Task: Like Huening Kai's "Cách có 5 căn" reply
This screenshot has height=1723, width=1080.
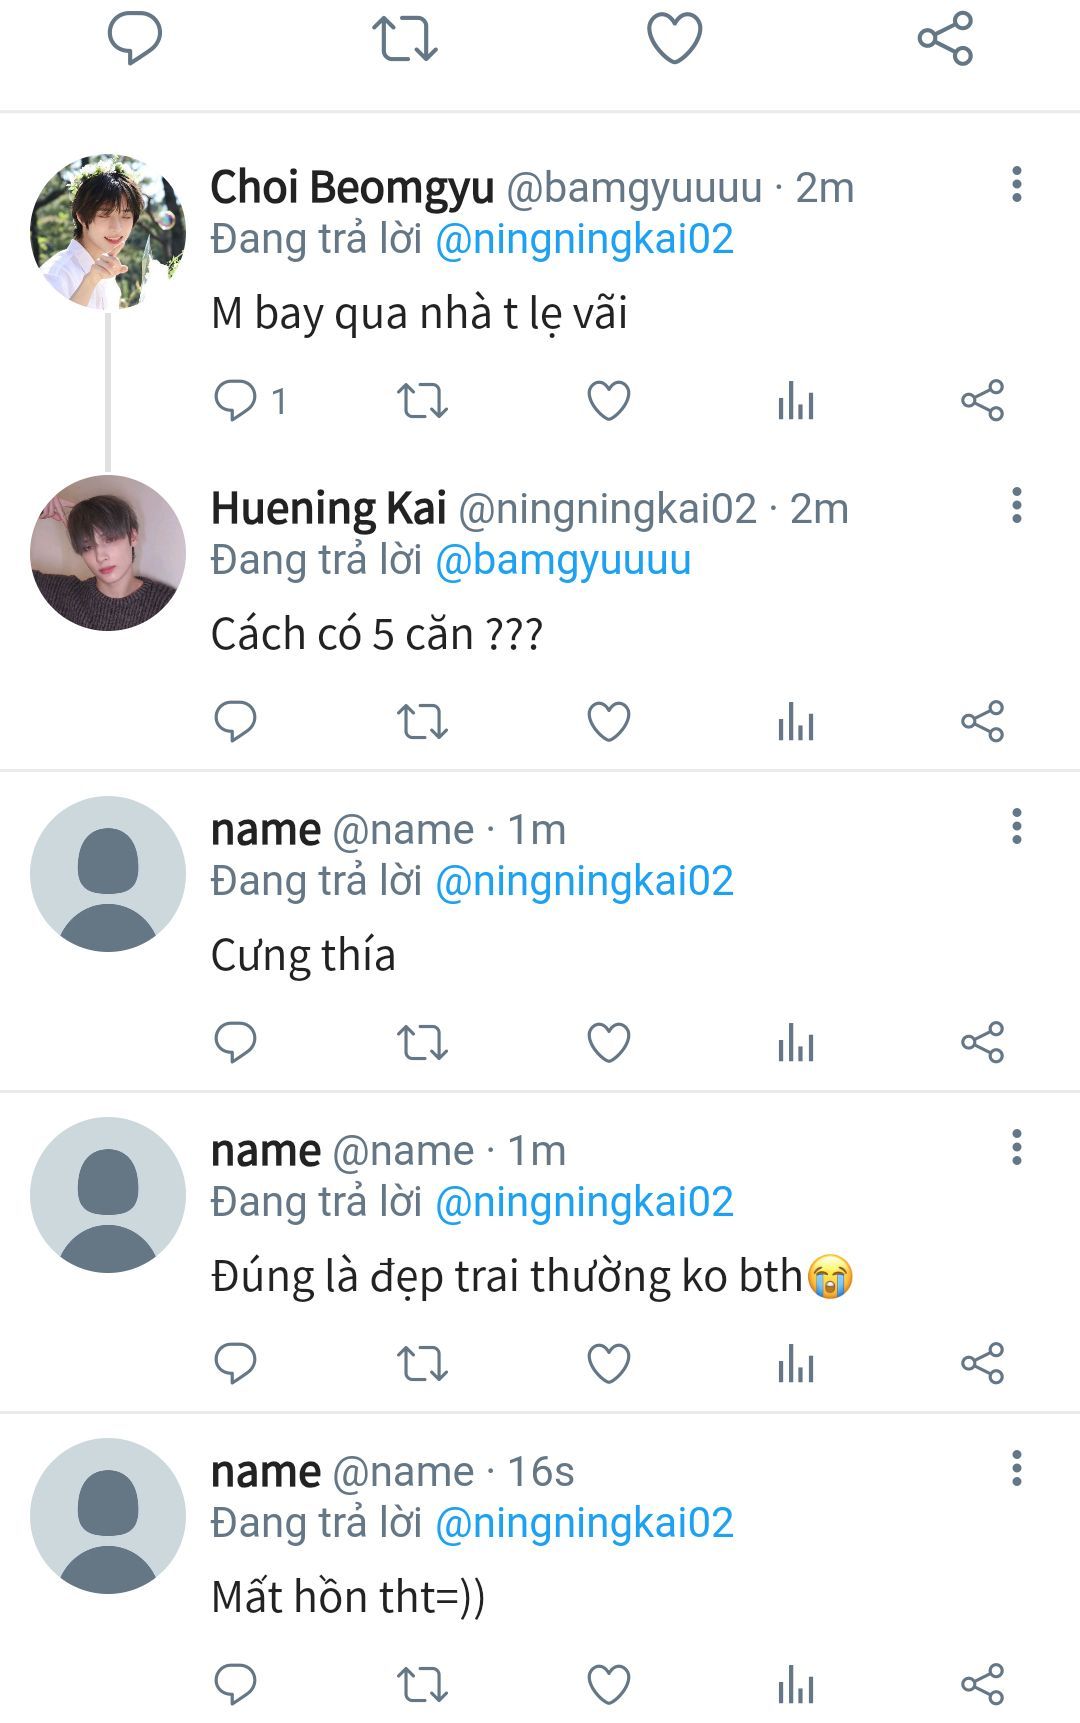Action: (608, 721)
